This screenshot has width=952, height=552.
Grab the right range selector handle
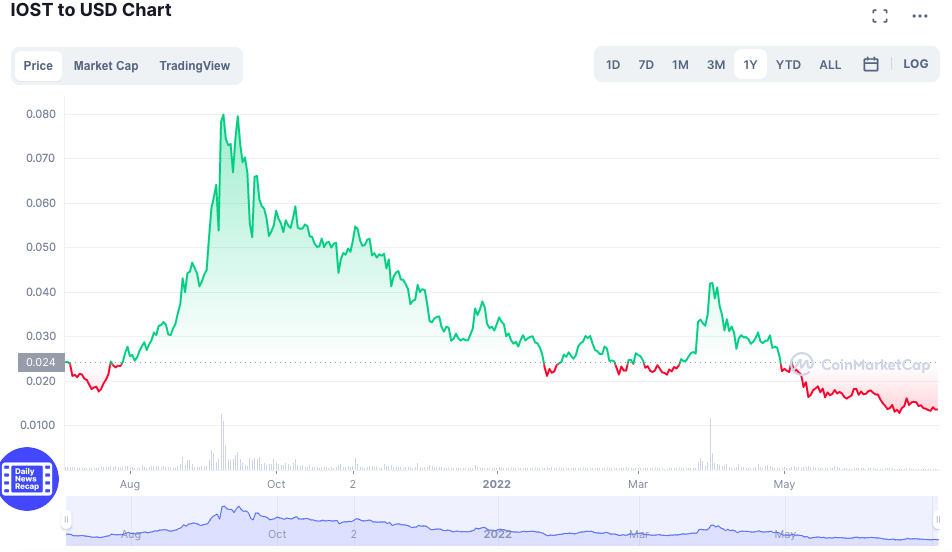(937, 520)
